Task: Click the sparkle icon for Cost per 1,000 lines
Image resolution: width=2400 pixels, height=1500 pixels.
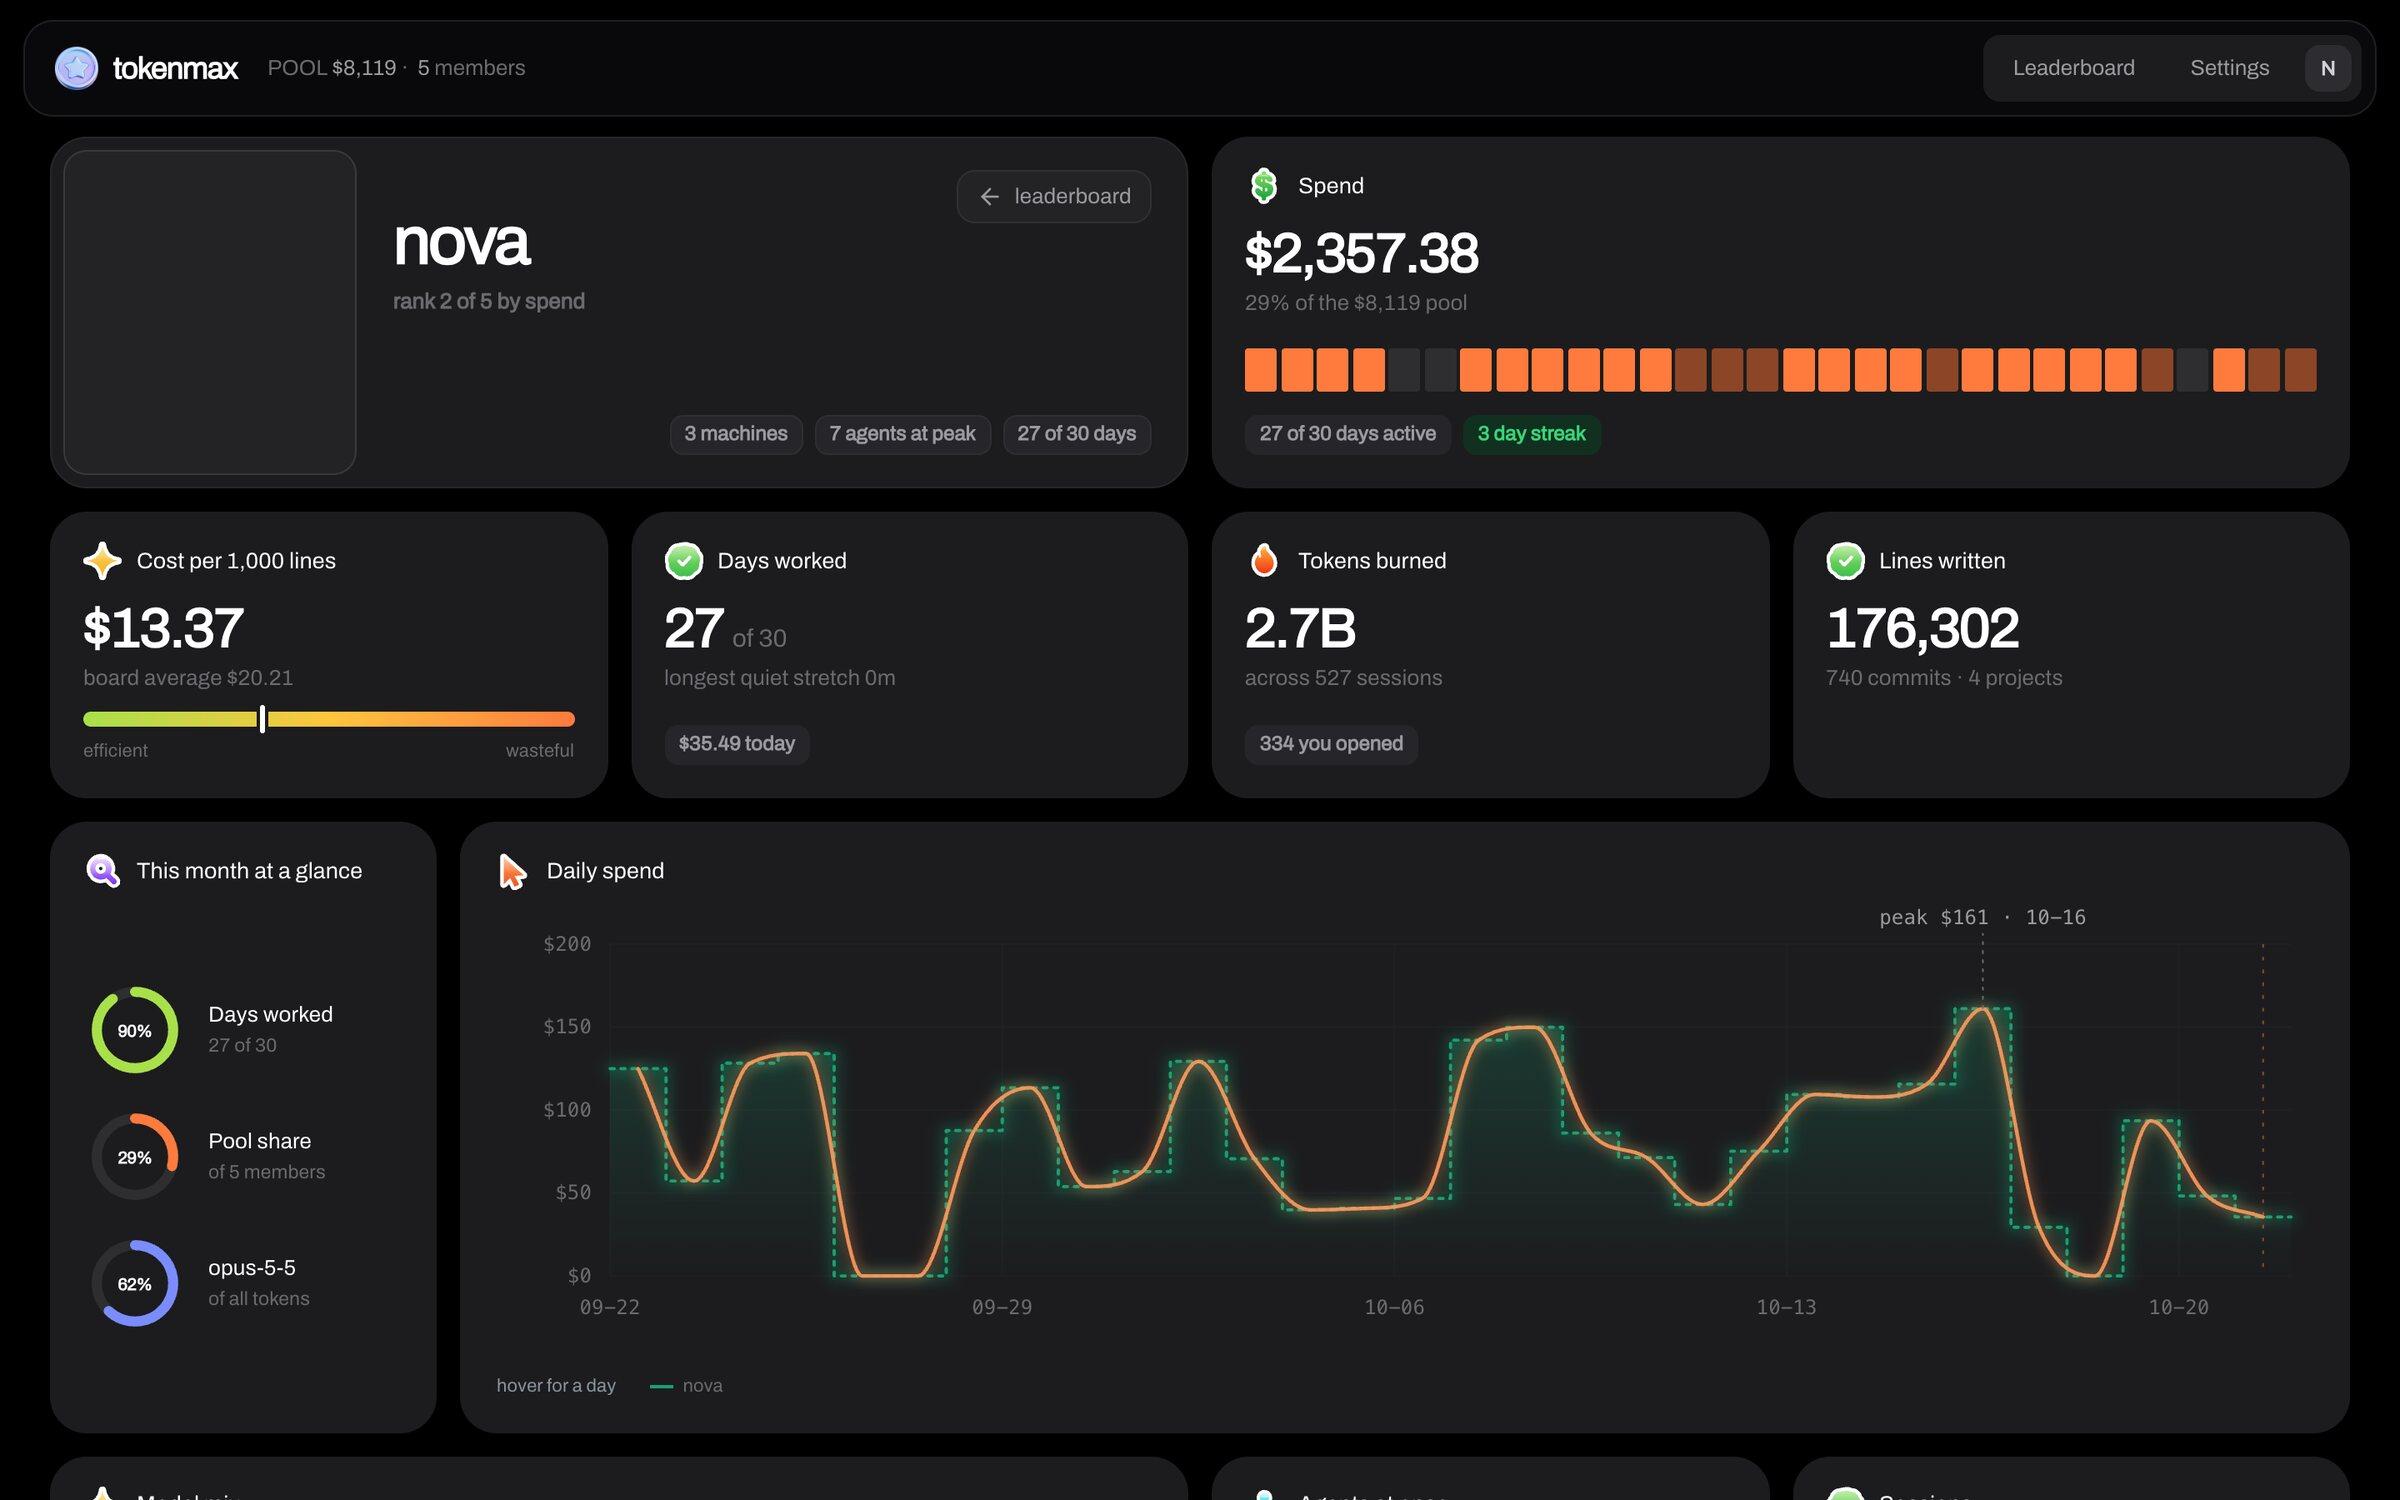Action: (x=102, y=561)
